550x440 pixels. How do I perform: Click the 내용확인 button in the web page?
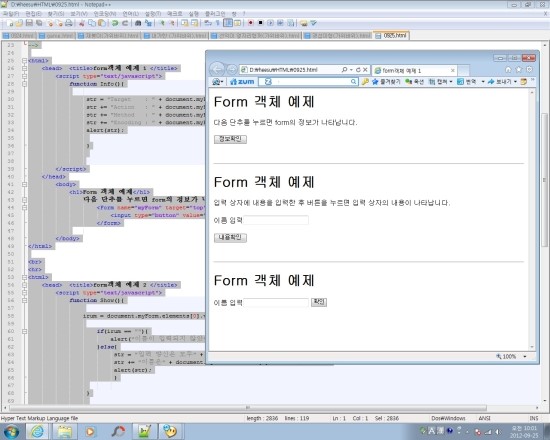pyautogui.click(x=230, y=238)
